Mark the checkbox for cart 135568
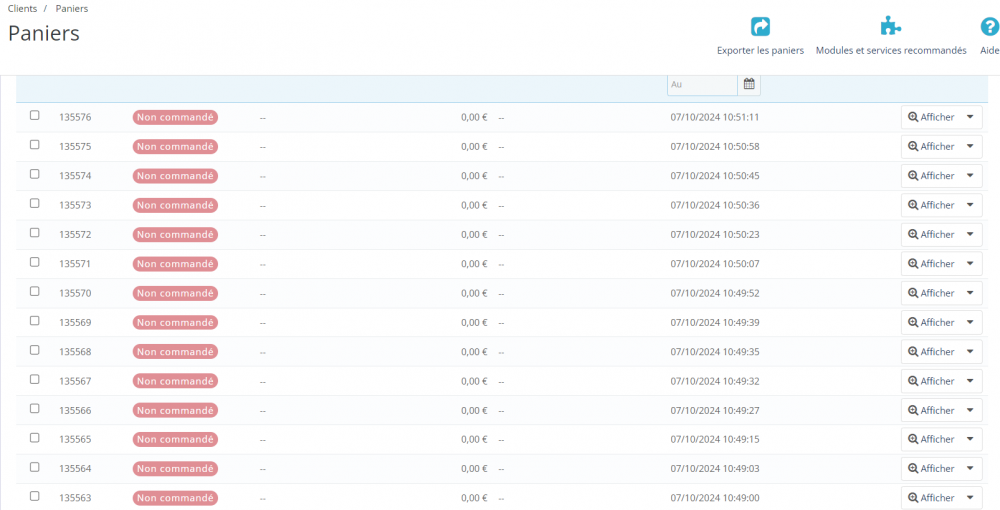This screenshot has height=510, width=1000. [34, 350]
